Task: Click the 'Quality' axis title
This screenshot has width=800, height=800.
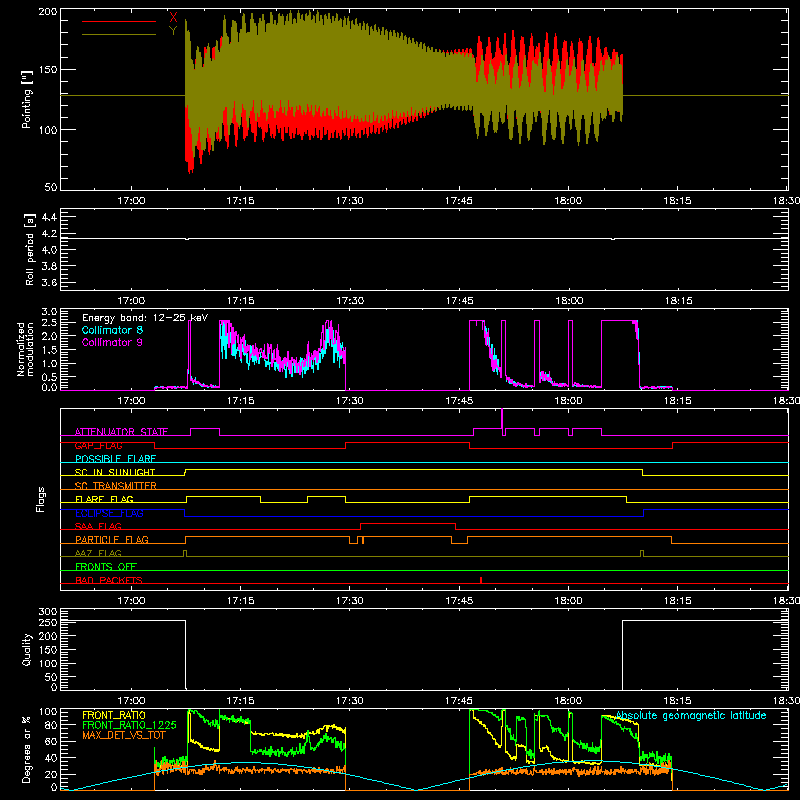Action: [27, 649]
